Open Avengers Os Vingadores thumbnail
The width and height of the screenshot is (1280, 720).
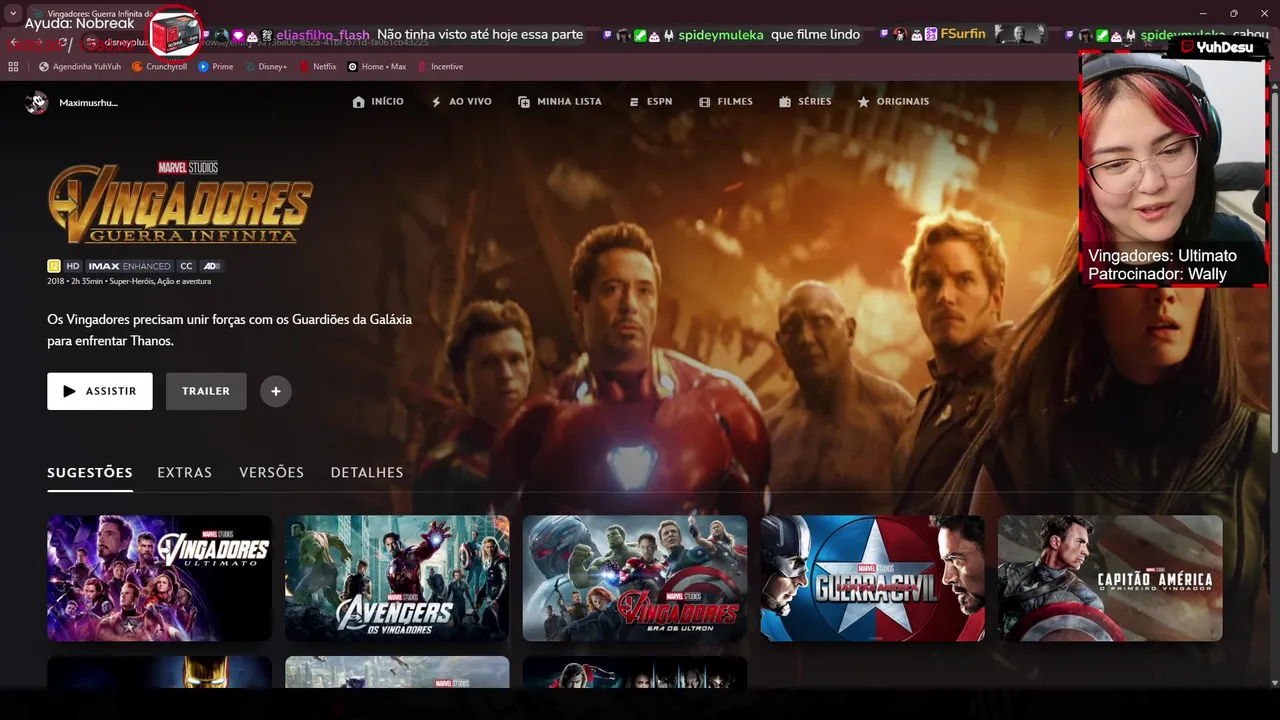[397, 578]
